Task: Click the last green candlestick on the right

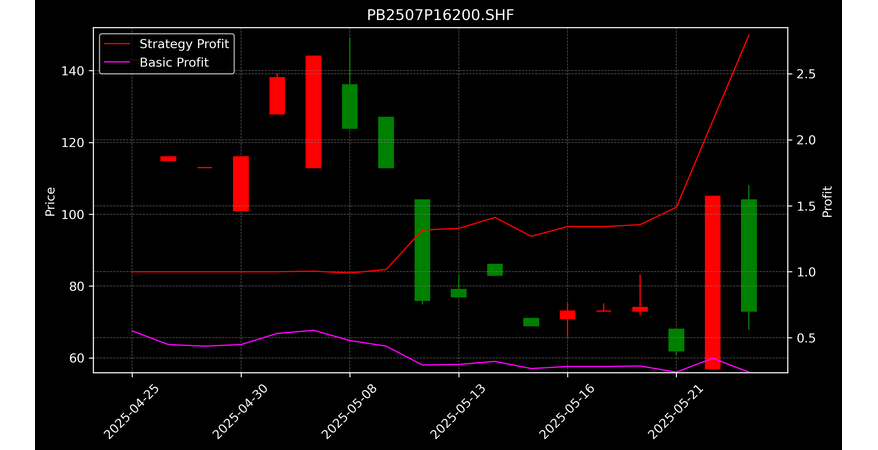Action: (x=749, y=255)
